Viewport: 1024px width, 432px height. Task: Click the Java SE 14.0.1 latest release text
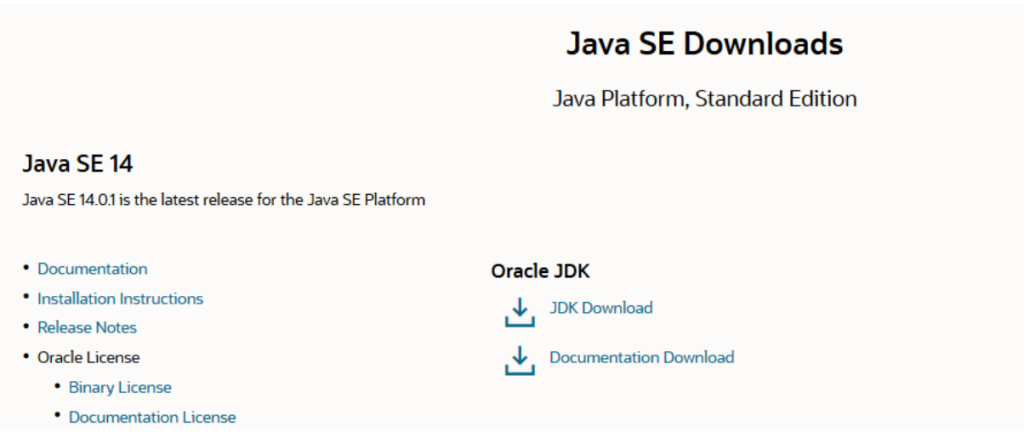[x=223, y=200]
